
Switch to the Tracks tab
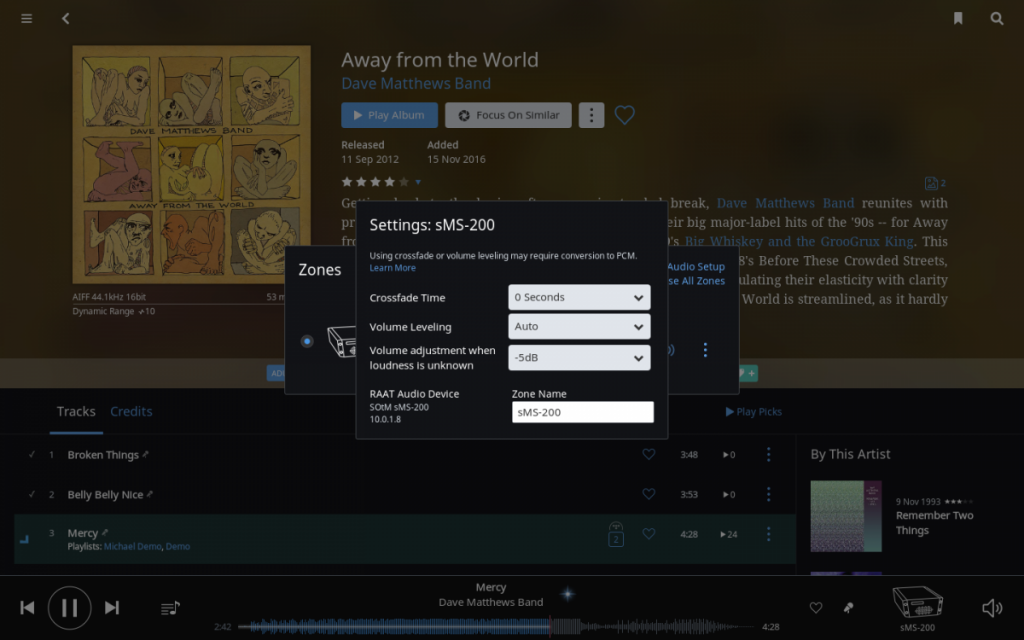coord(76,411)
